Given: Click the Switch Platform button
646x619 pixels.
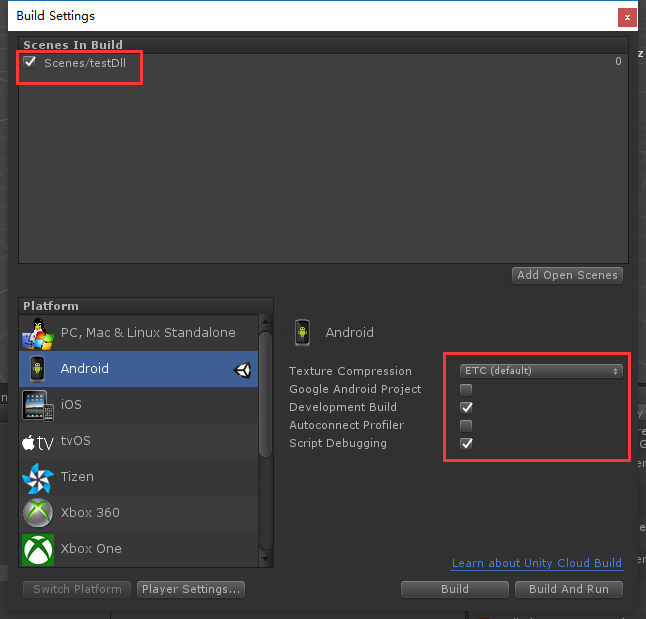Looking at the screenshot, I should click(x=77, y=589).
